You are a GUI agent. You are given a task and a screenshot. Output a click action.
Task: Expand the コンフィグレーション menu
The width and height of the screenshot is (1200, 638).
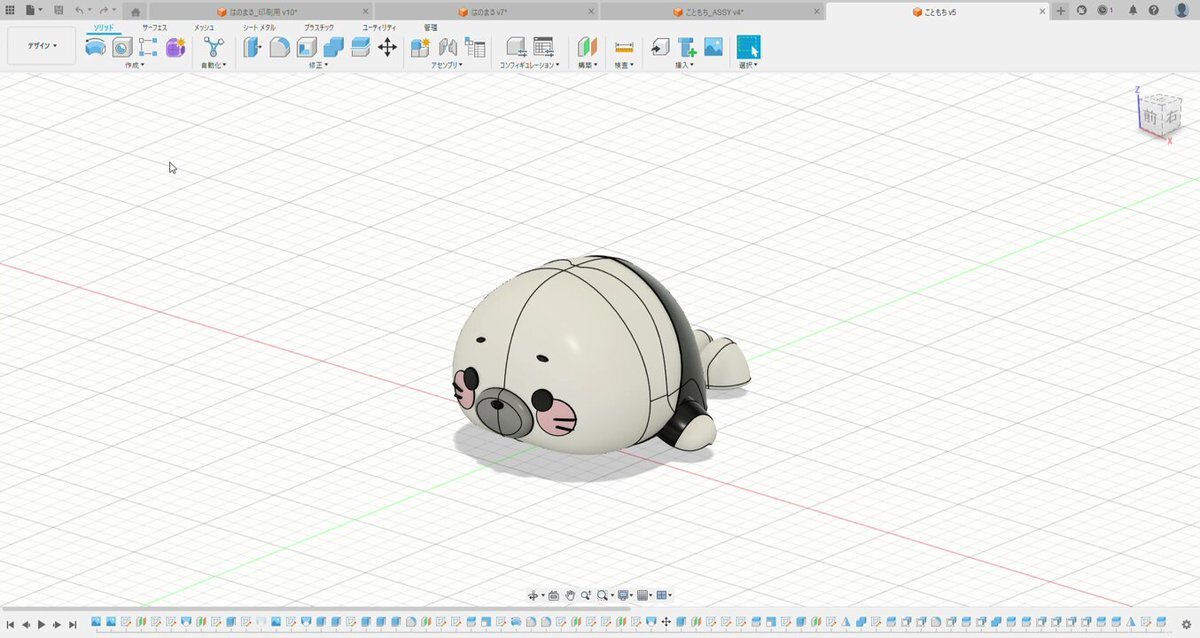click(530, 65)
